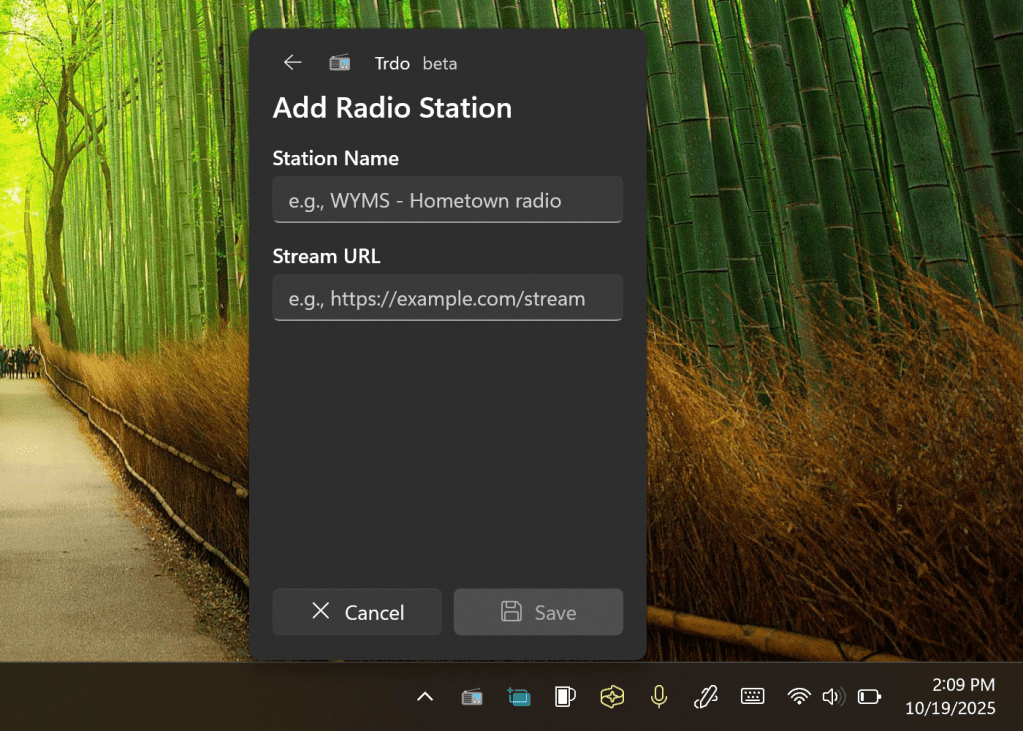Click the Station Name label
The image size is (1023, 731).
point(335,158)
